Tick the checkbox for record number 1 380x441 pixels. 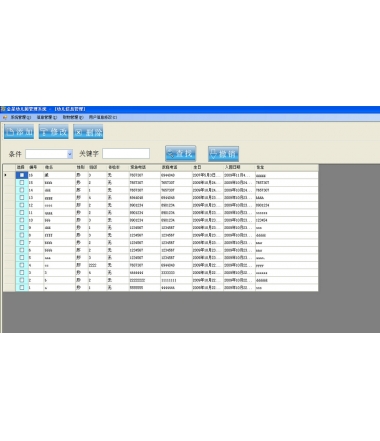pos(22,287)
